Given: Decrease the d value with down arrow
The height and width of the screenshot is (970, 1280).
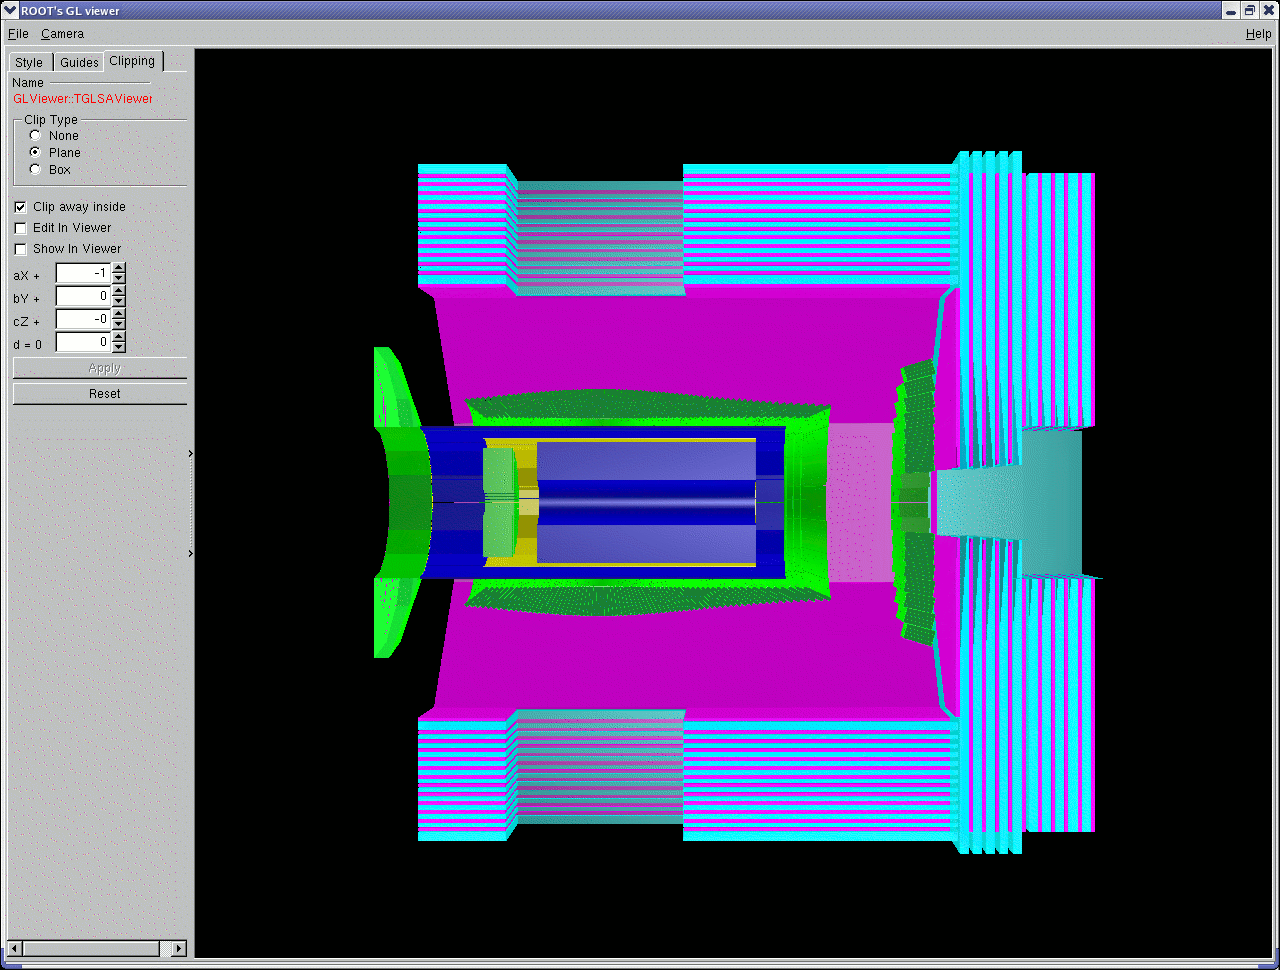Looking at the screenshot, I should point(119,347).
